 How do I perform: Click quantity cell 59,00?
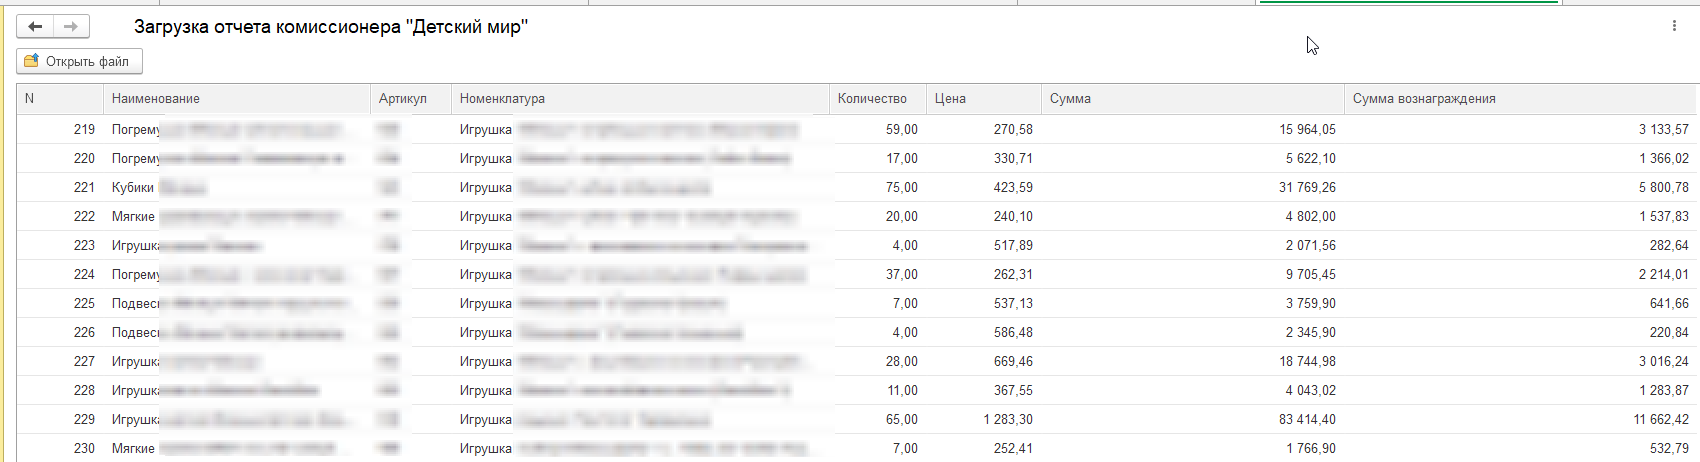point(878,129)
